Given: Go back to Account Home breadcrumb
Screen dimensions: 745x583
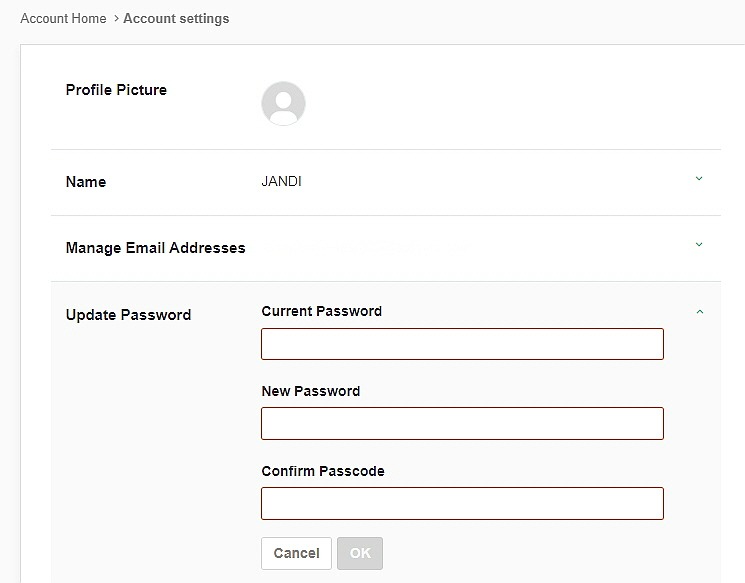Looking at the screenshot, I should pos(63,18).
